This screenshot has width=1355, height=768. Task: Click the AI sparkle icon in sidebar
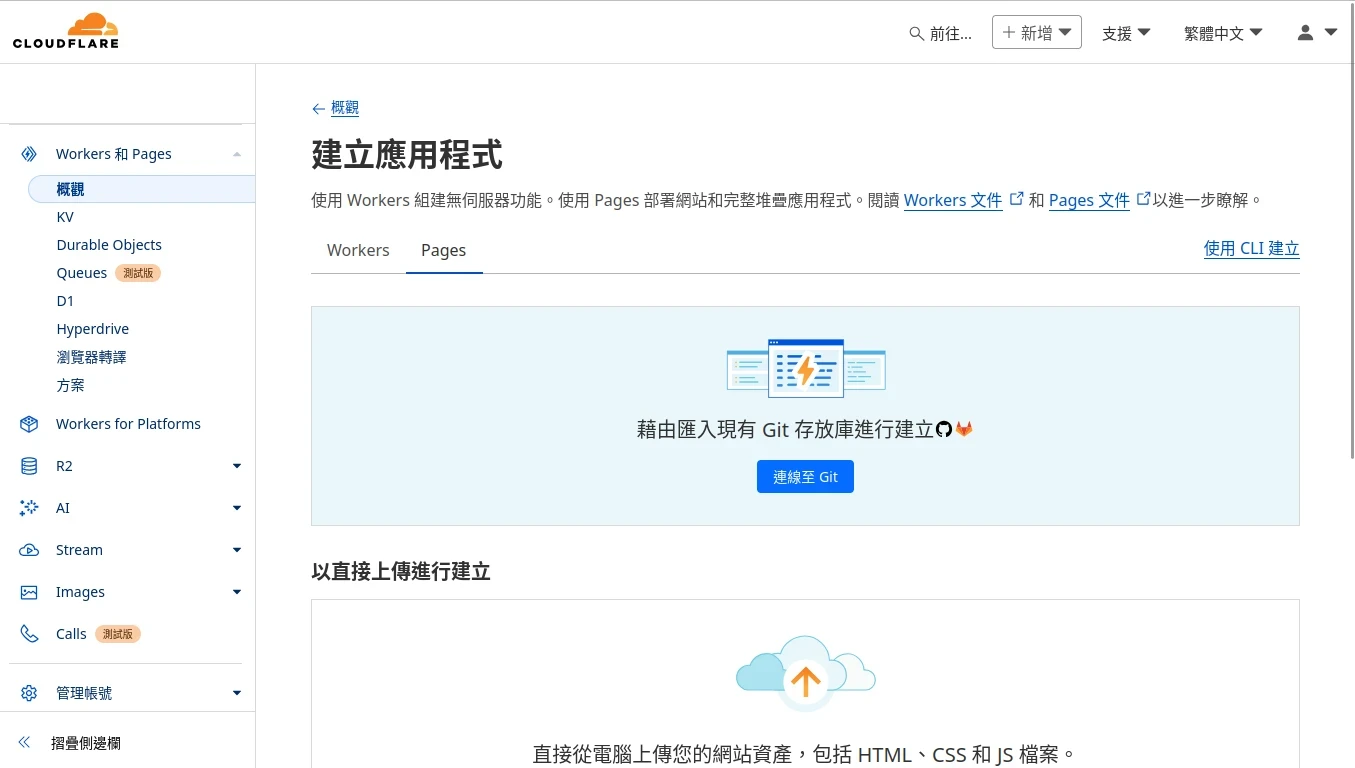coord(29,508)
